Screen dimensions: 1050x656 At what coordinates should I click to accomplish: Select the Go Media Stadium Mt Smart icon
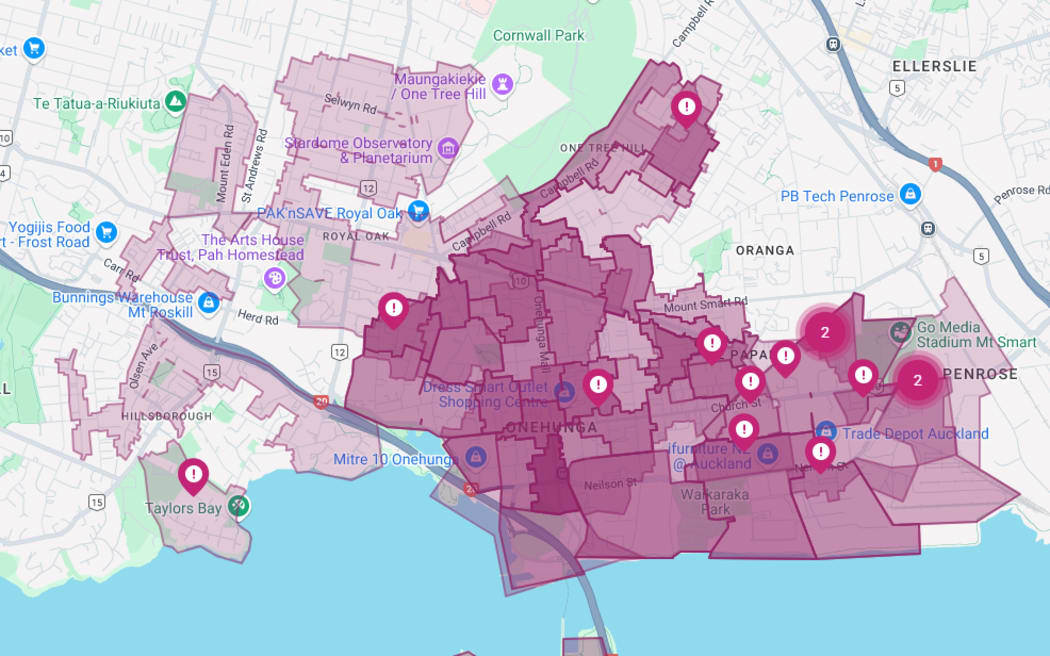[901, 332]
